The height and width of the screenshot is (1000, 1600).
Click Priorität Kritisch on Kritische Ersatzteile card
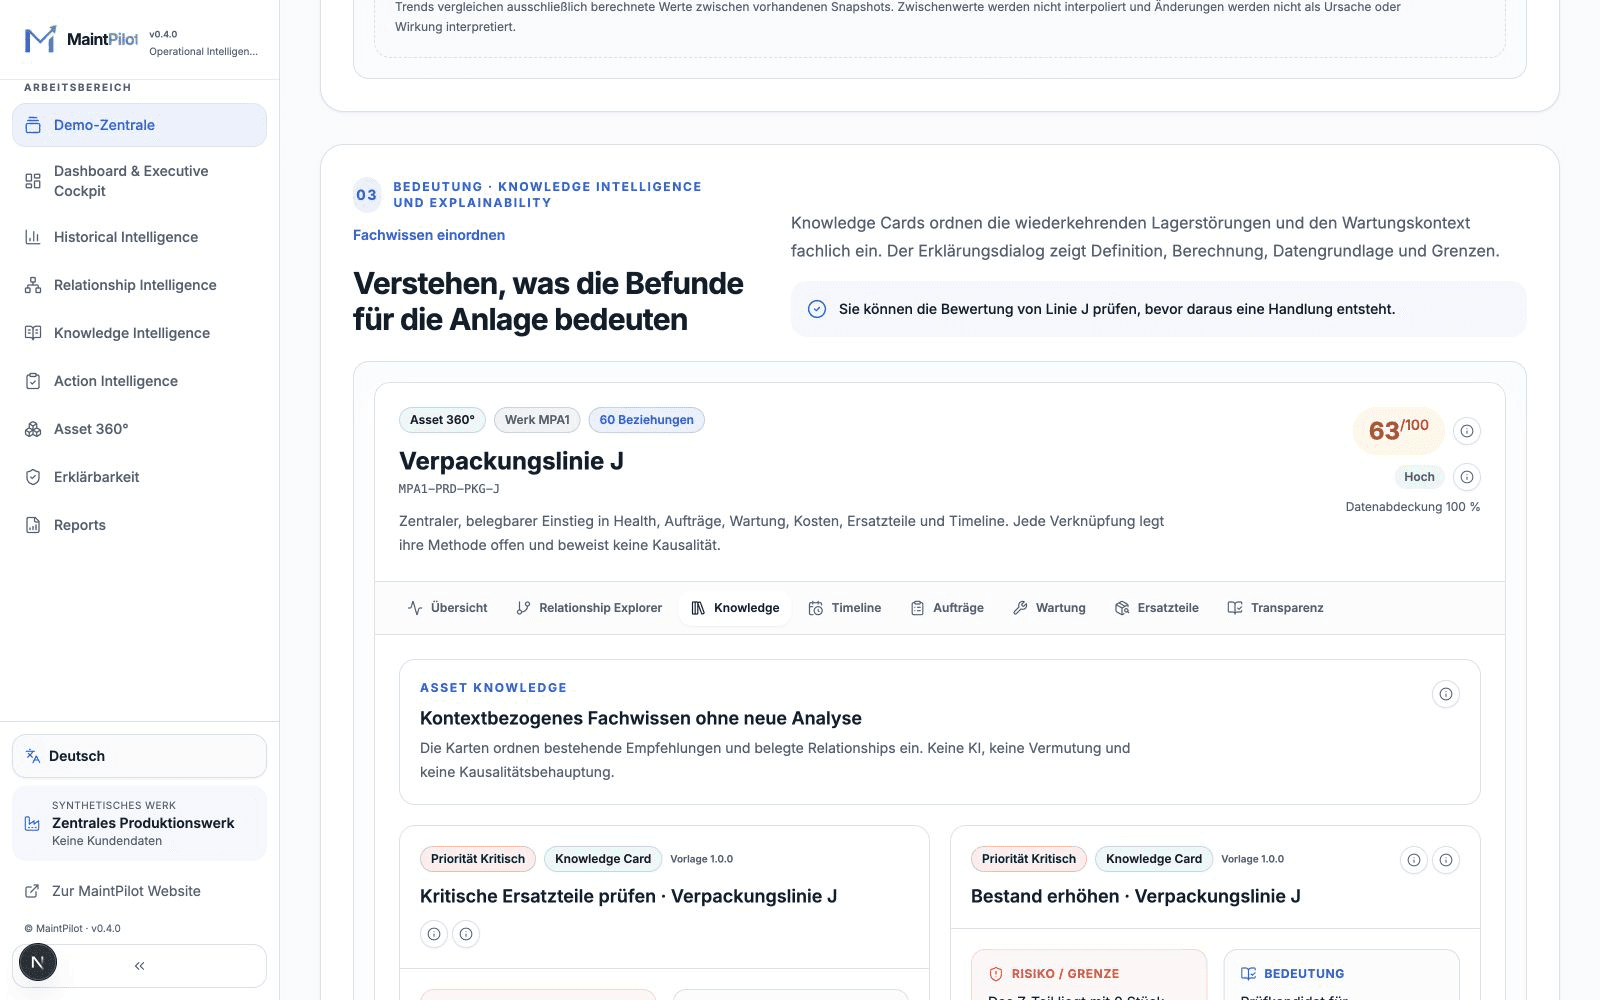tap(478, 859)
